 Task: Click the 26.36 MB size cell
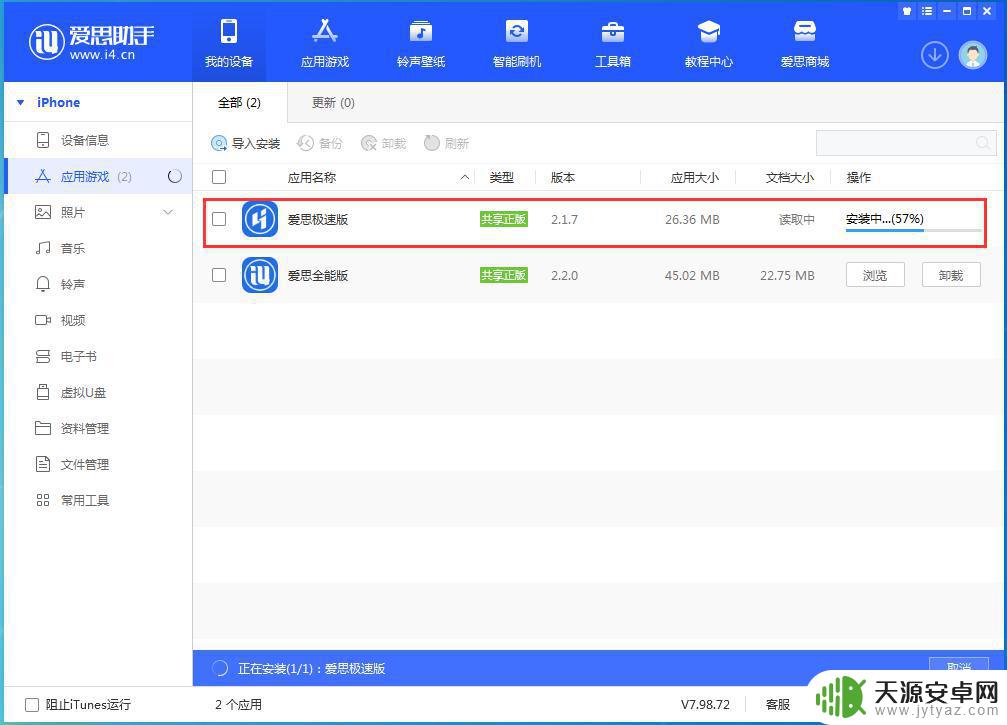(692, 220)
